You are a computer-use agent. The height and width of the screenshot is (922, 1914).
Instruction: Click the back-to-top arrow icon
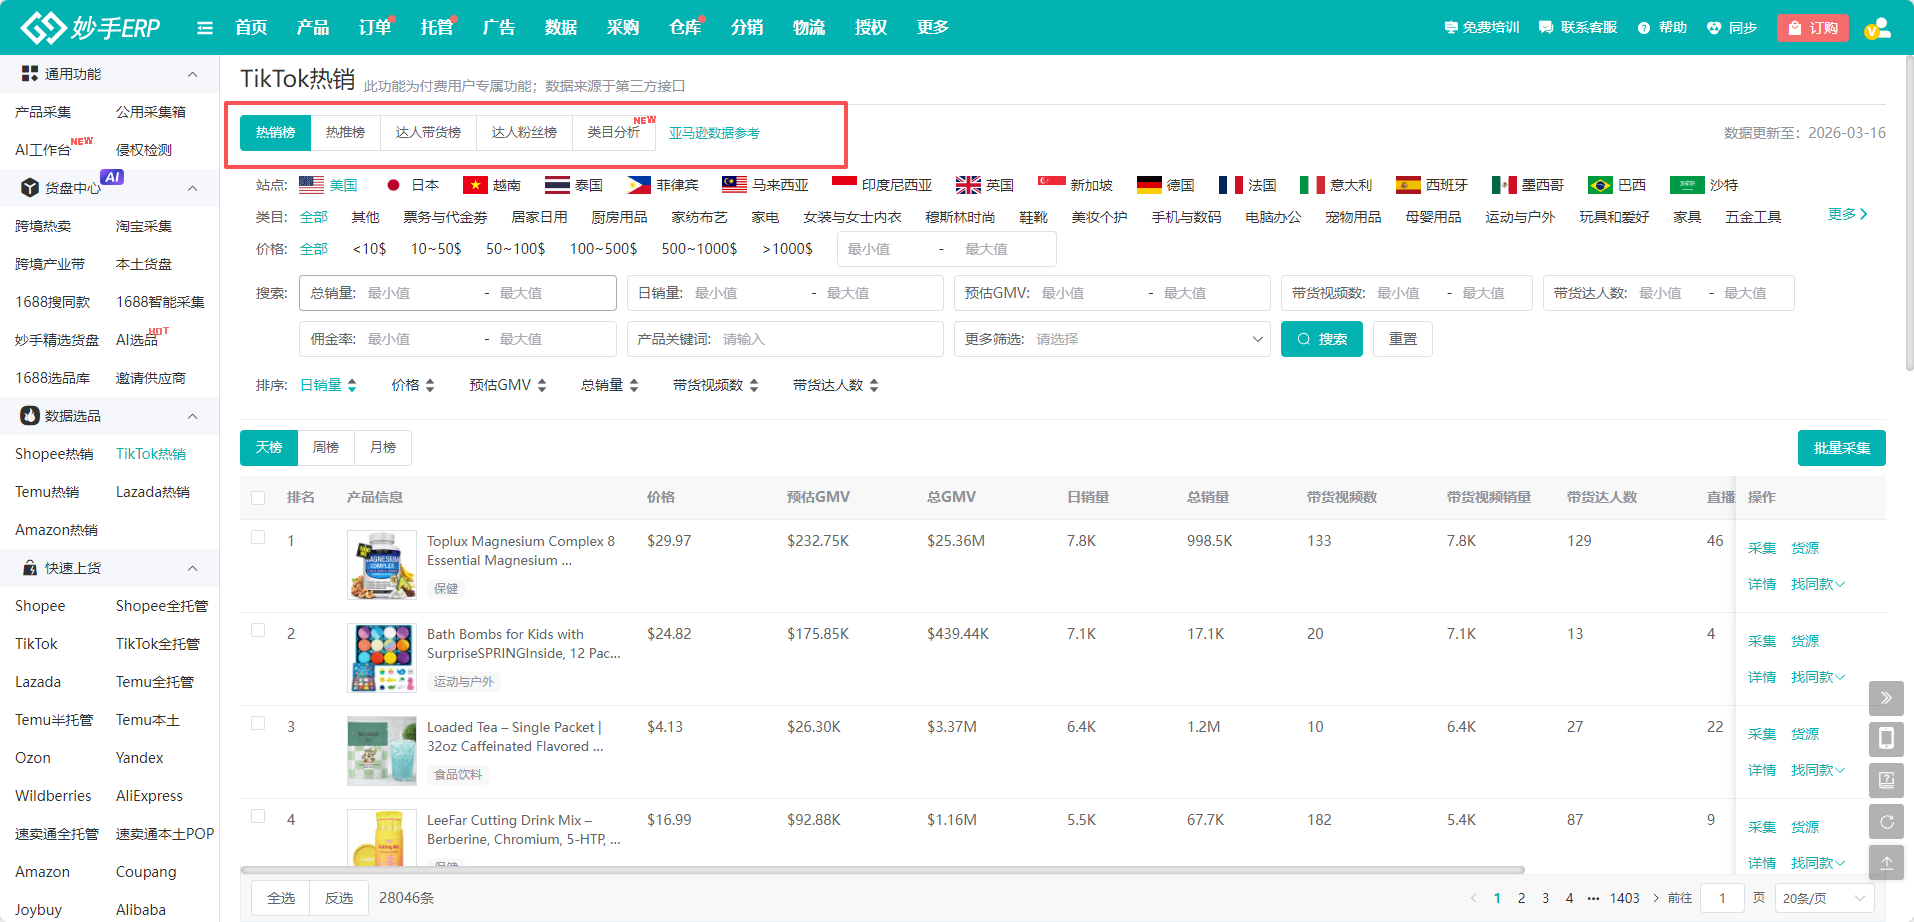(1885, 863)
